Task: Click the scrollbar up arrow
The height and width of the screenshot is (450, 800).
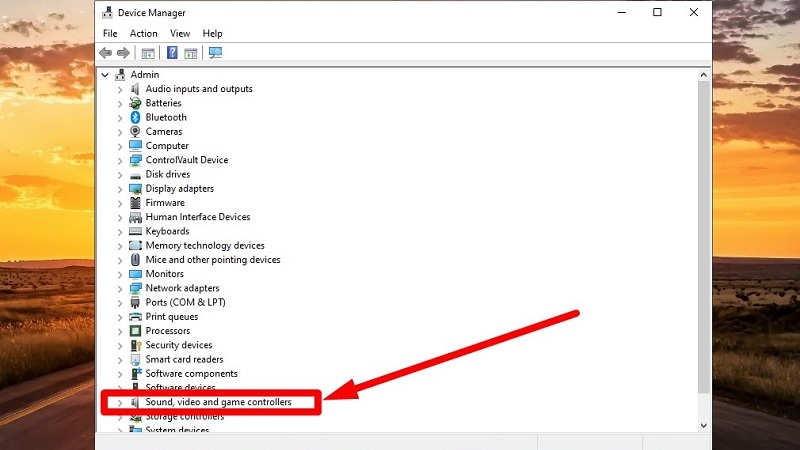Action: [x=704, y=75]
